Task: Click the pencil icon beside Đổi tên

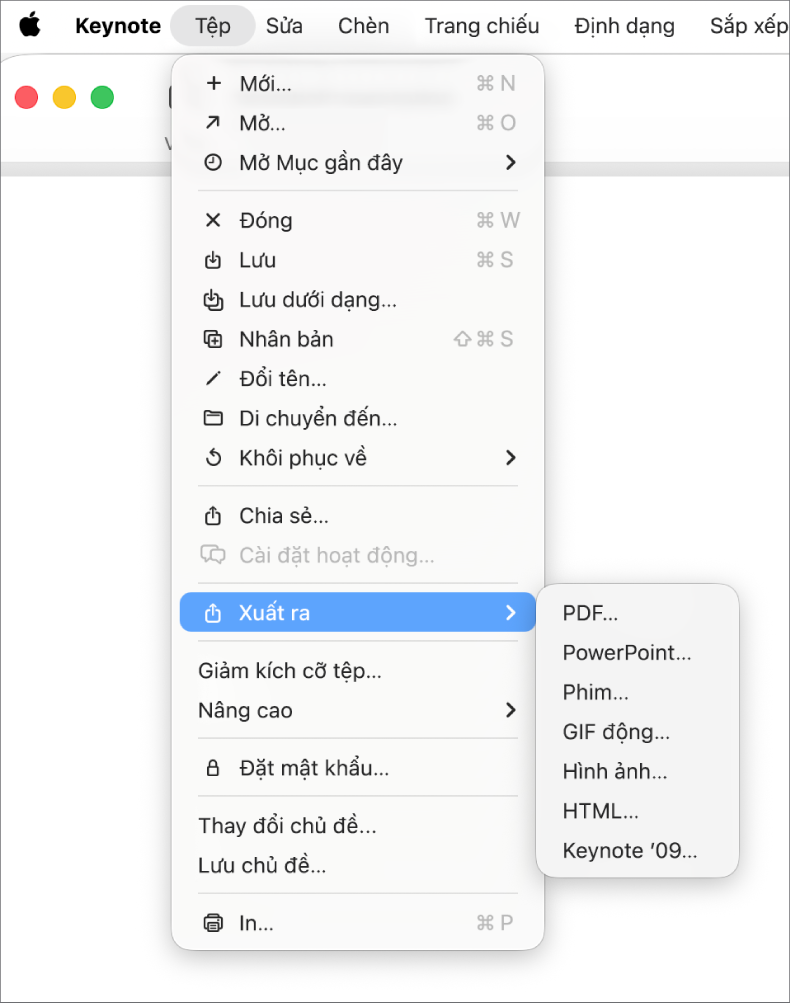Action: (213, 379)
